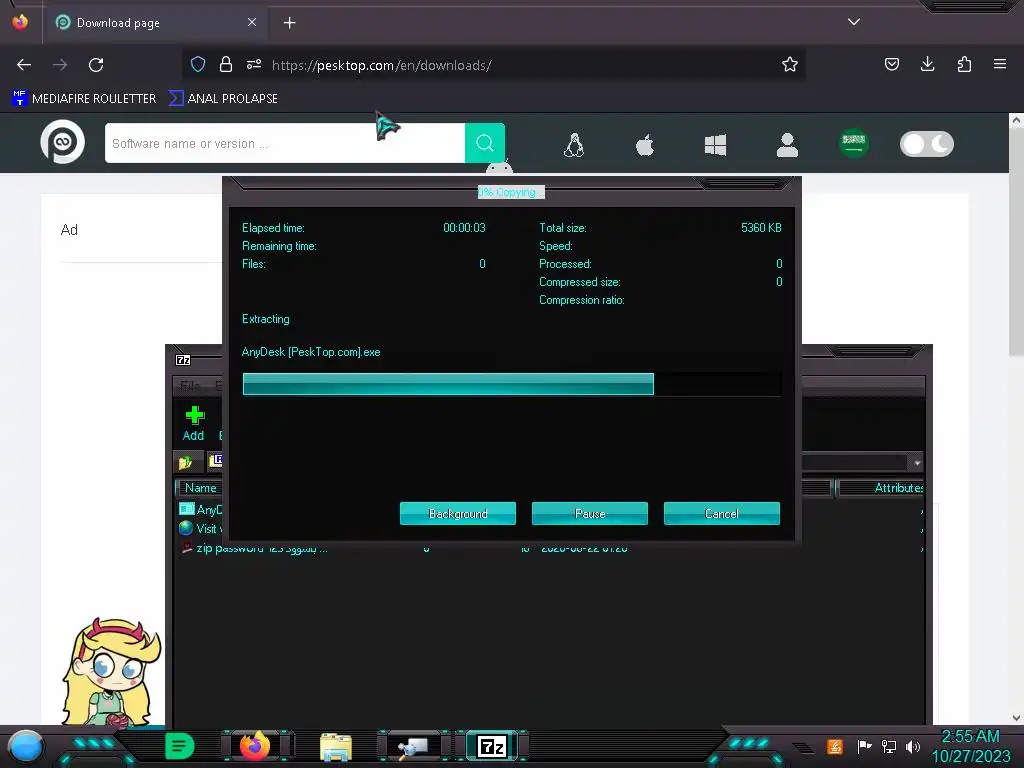This screenshot has height=768, width=1024.
Task: Select the Download page tab
Action: click(x=156, y=23)
